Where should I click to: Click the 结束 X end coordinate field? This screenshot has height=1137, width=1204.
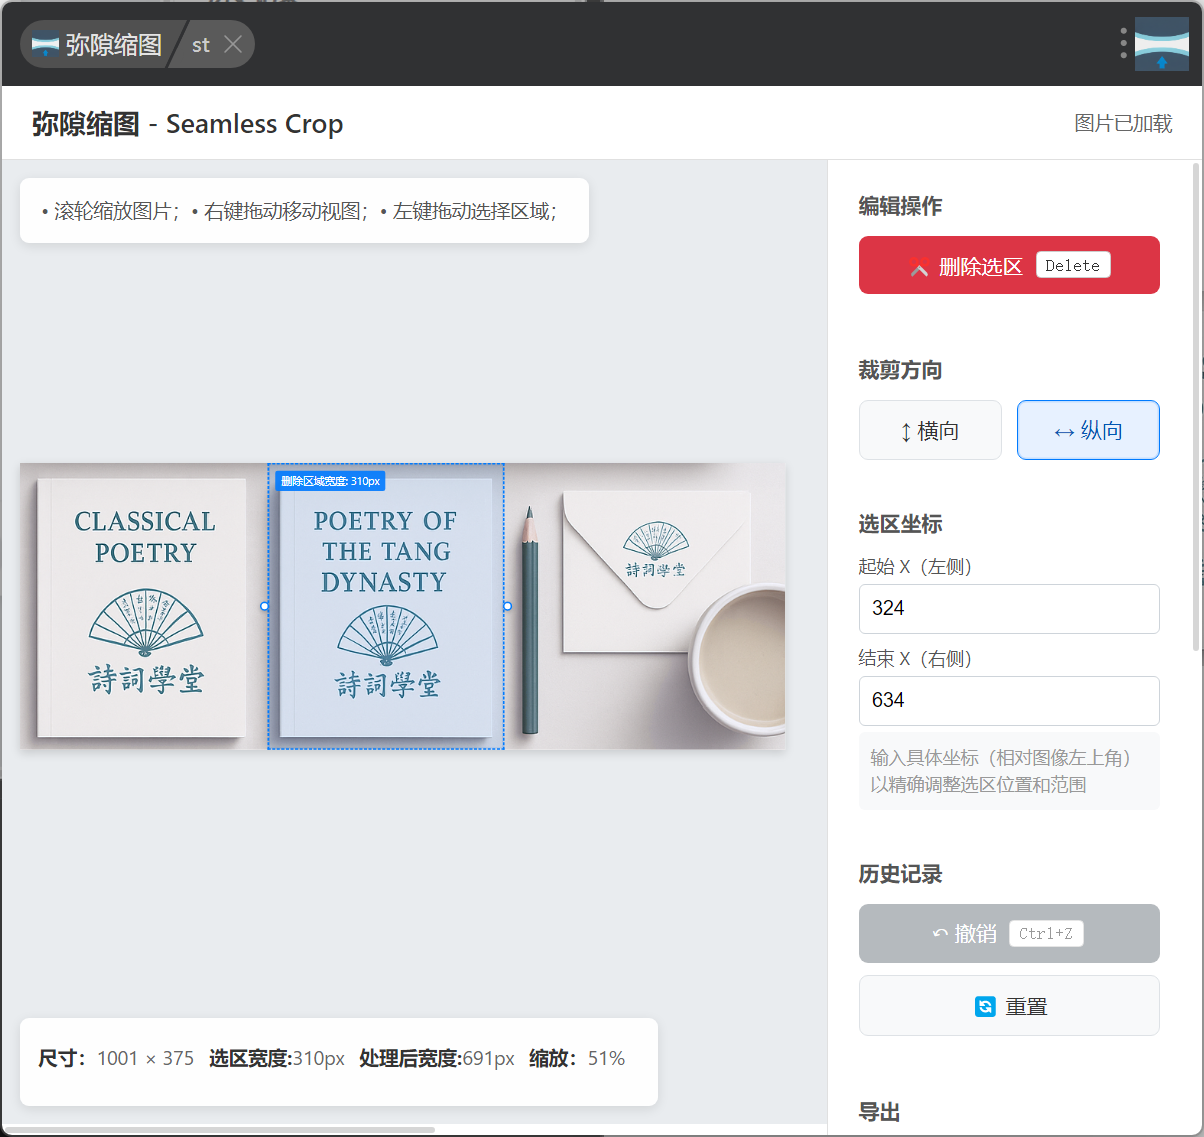1008,700
